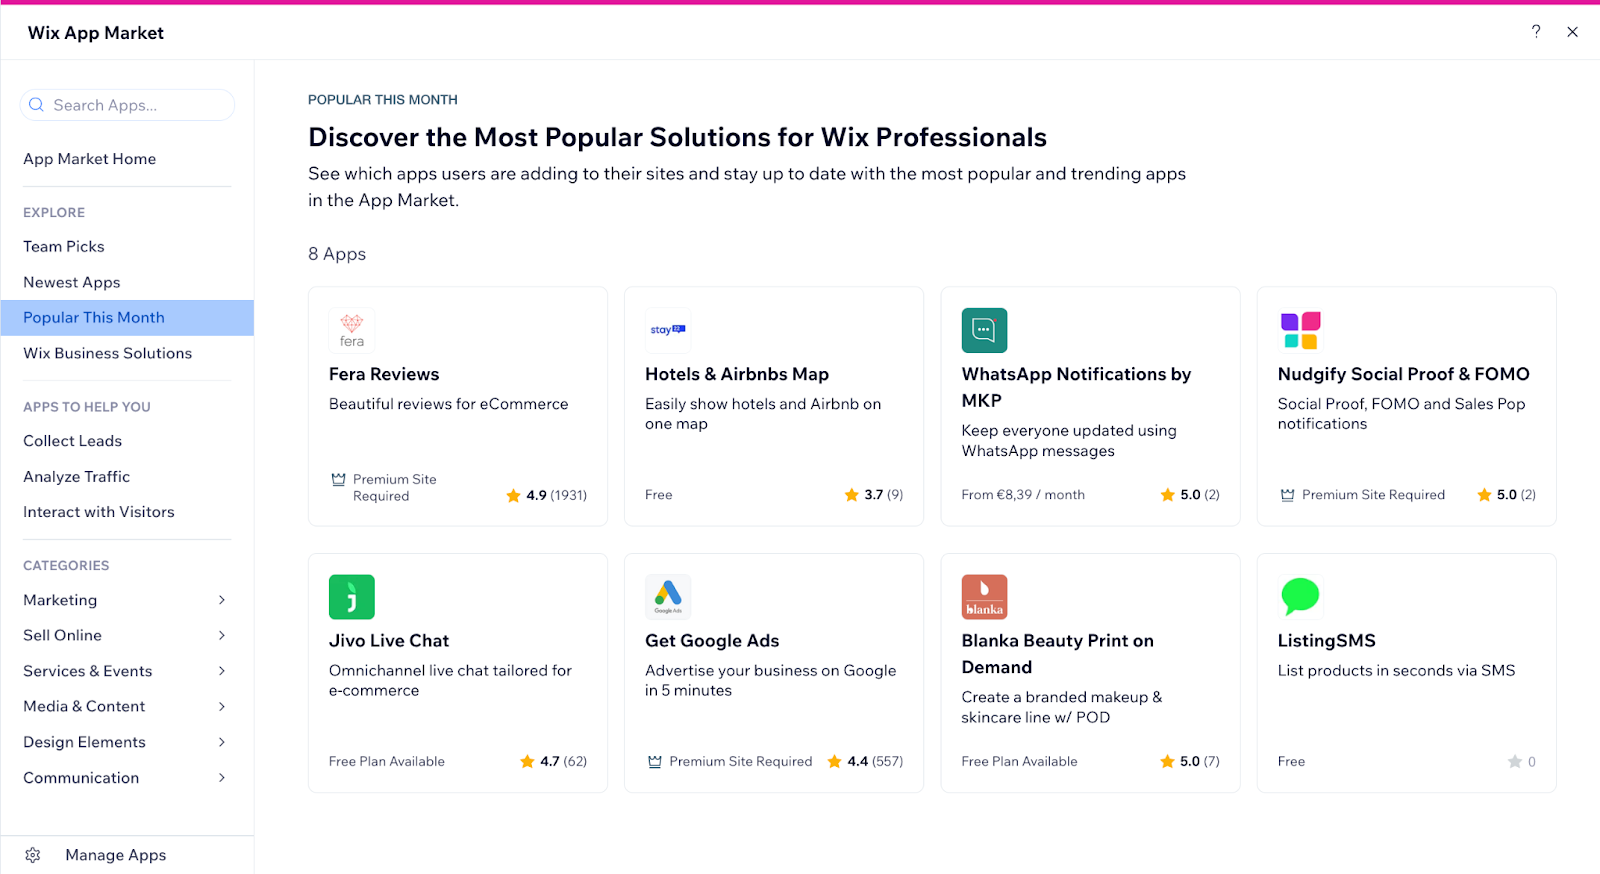Screen dimensions: 1600x874
Task: Click the Google Ads logo icon
Action: coord(667,597)
